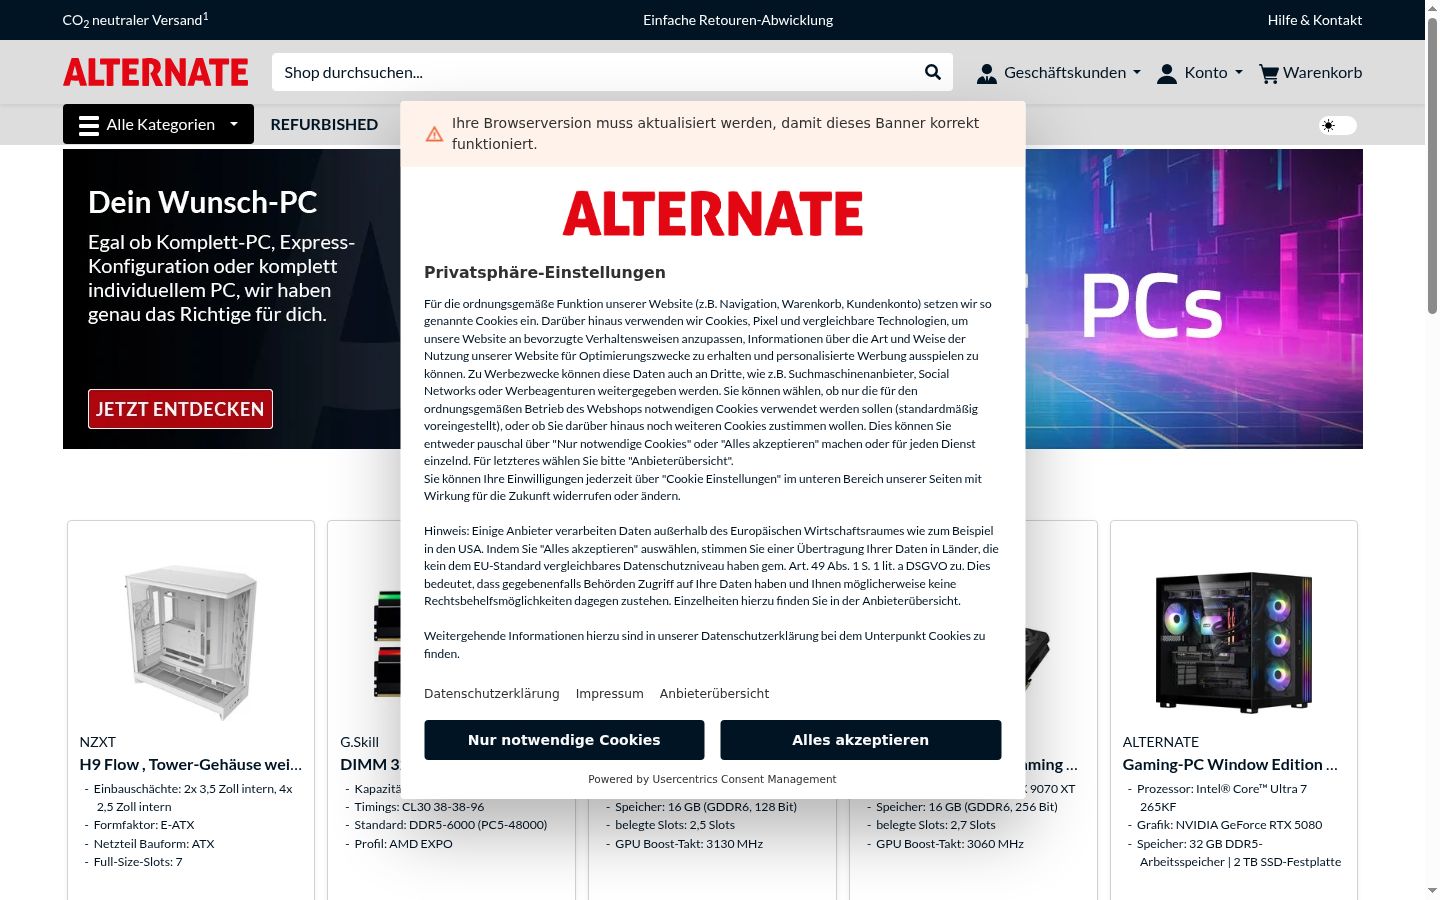Click the NZXT brand name
This screenshot has width=1440, height=900.
[98, 742]
